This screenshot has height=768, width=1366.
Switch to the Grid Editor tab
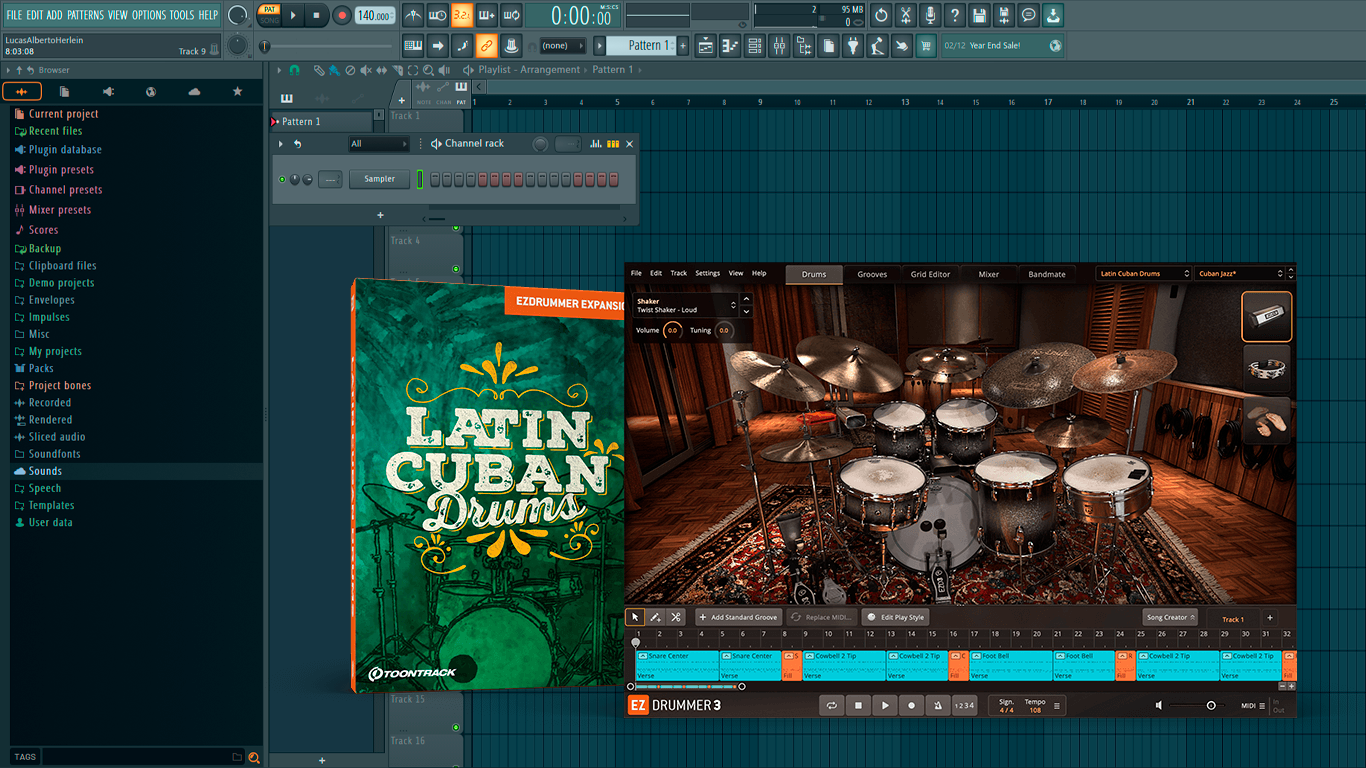930,274
